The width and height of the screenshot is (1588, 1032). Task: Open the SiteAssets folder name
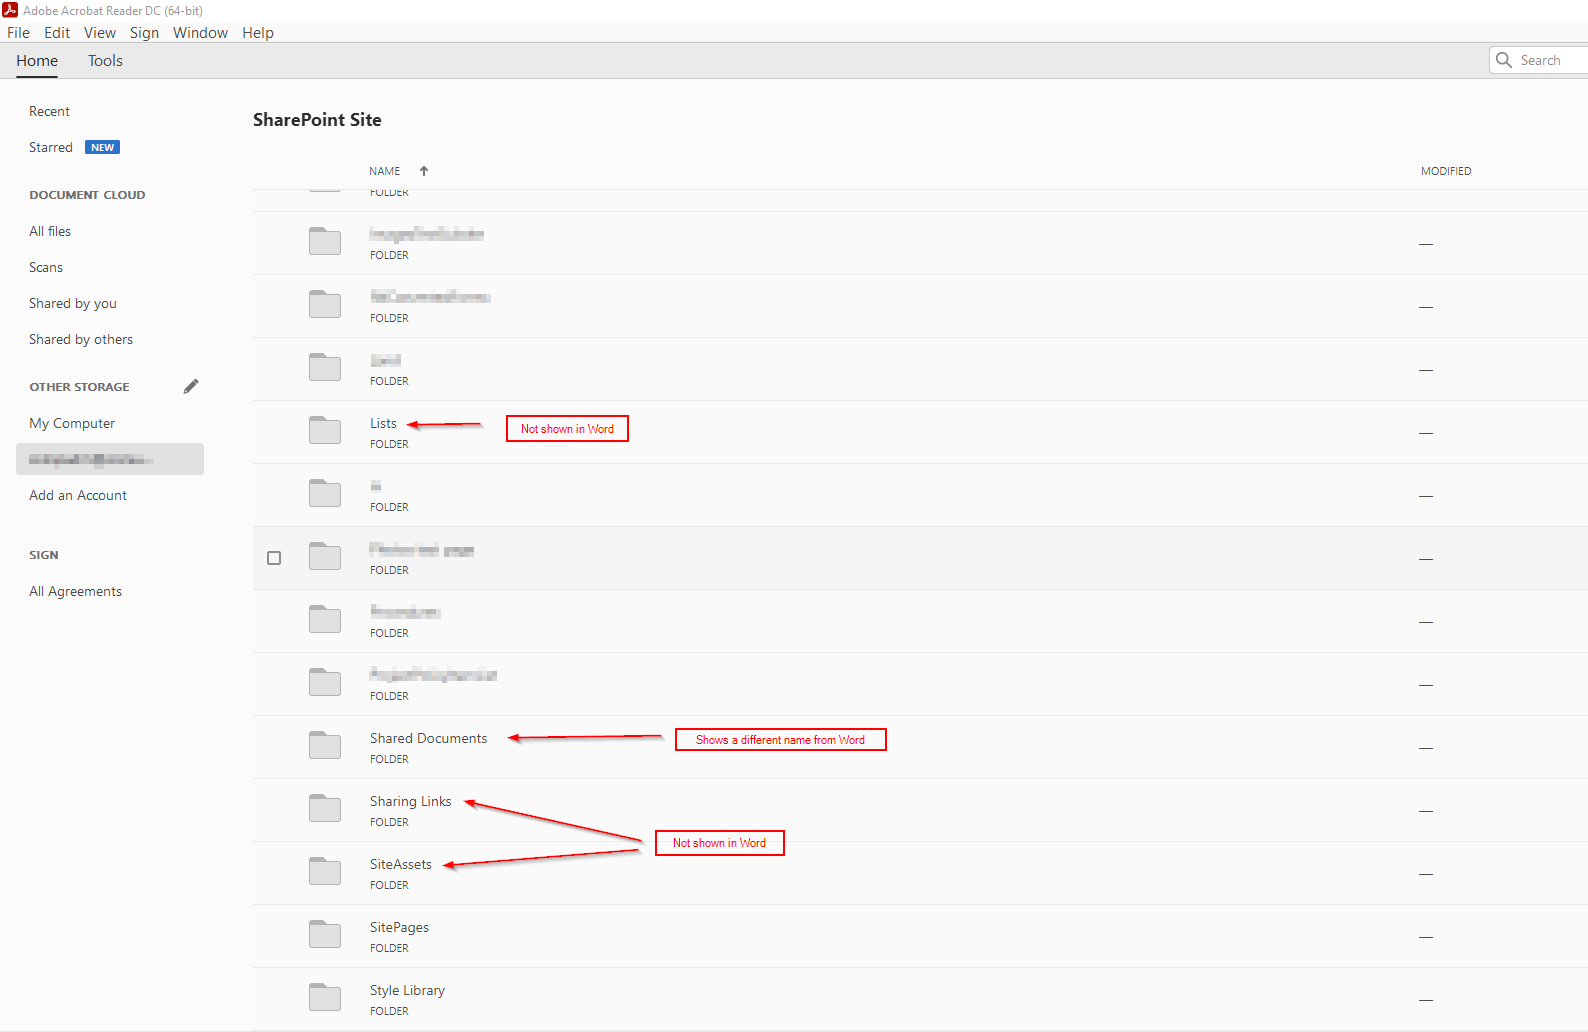(401, 864)
